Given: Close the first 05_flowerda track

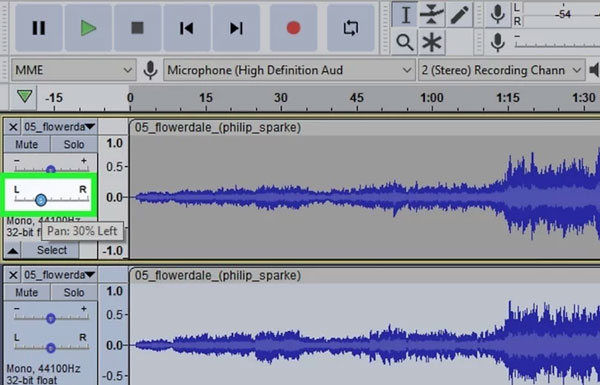Looking at the screenshot, I should point(13,127).
